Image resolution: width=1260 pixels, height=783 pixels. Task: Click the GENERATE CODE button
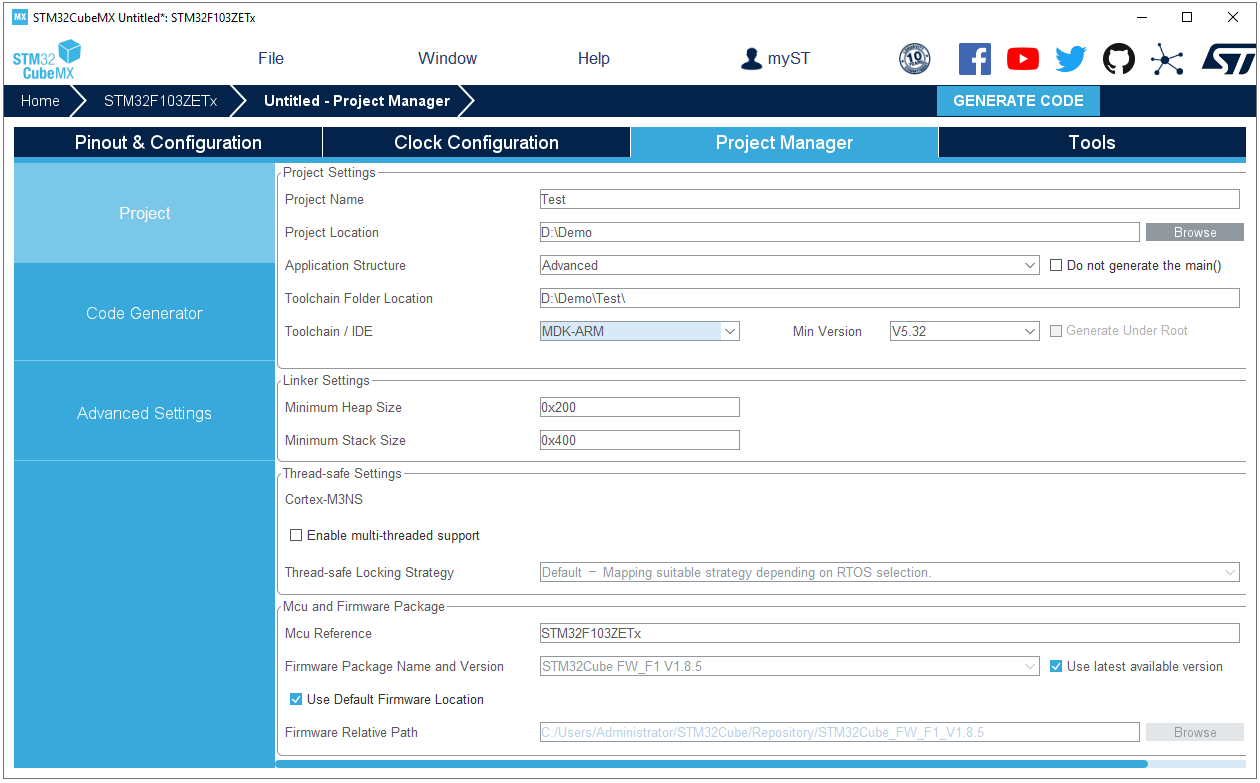pos(1018,101)
